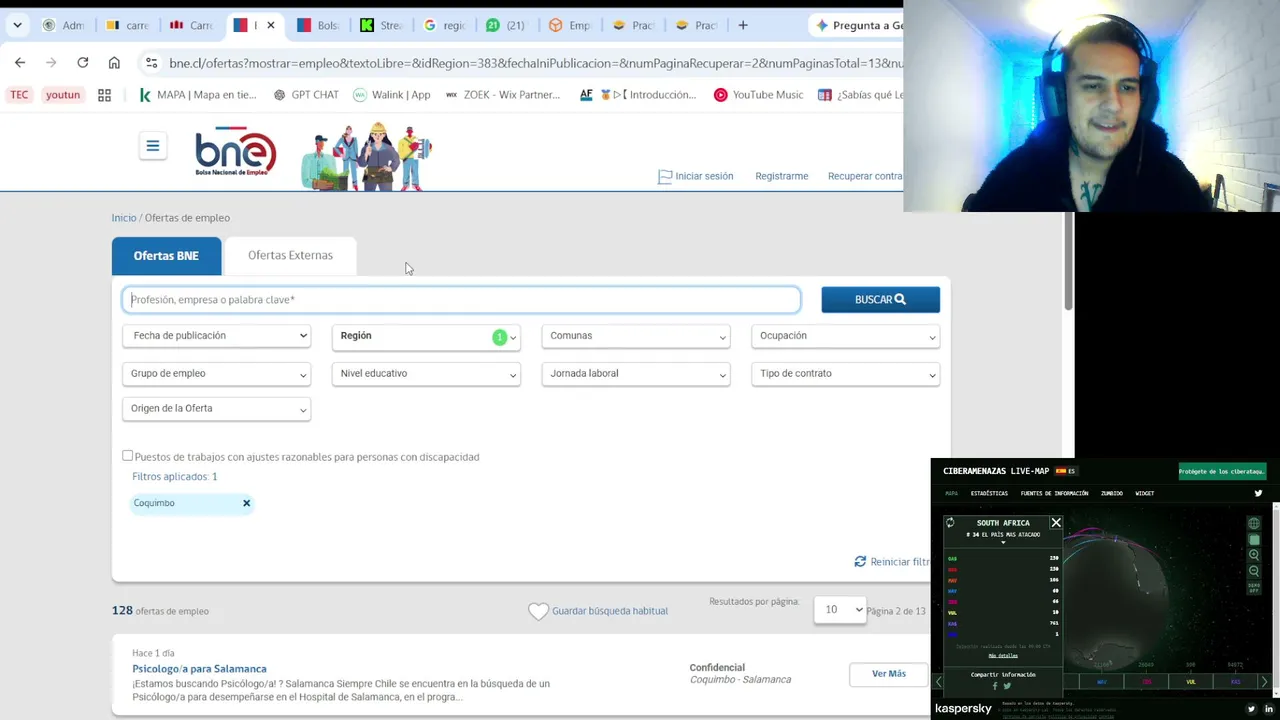This screenshot has height=720, width=1280.
Task: Toggle Demo mode on the Kaspersky map
Action: [x=1254, y=587]
